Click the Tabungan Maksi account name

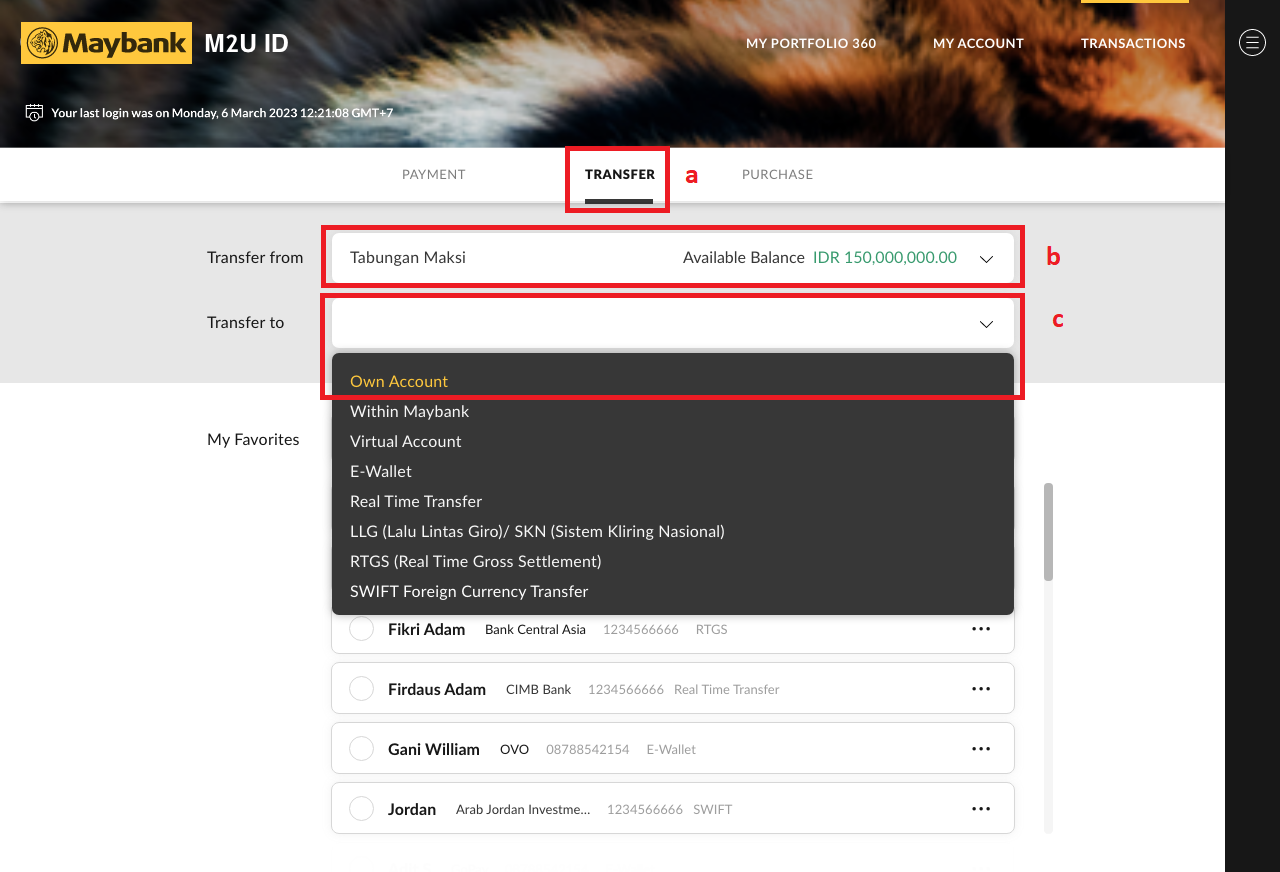coord(408,257)
